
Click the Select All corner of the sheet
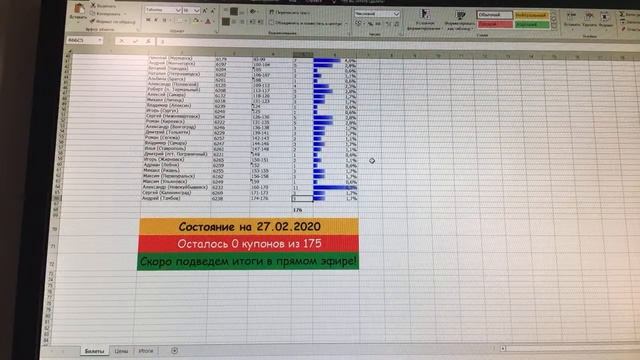click(69, 51)
